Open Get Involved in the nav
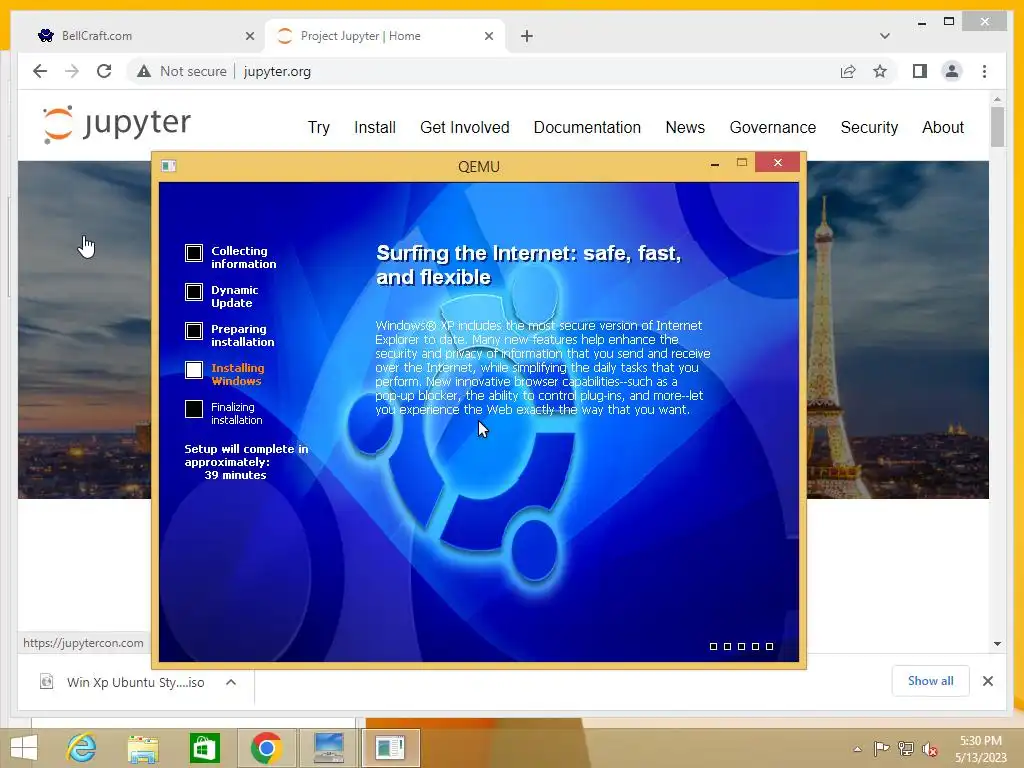This screenshot has height=768, width=1024. point(464,127)
